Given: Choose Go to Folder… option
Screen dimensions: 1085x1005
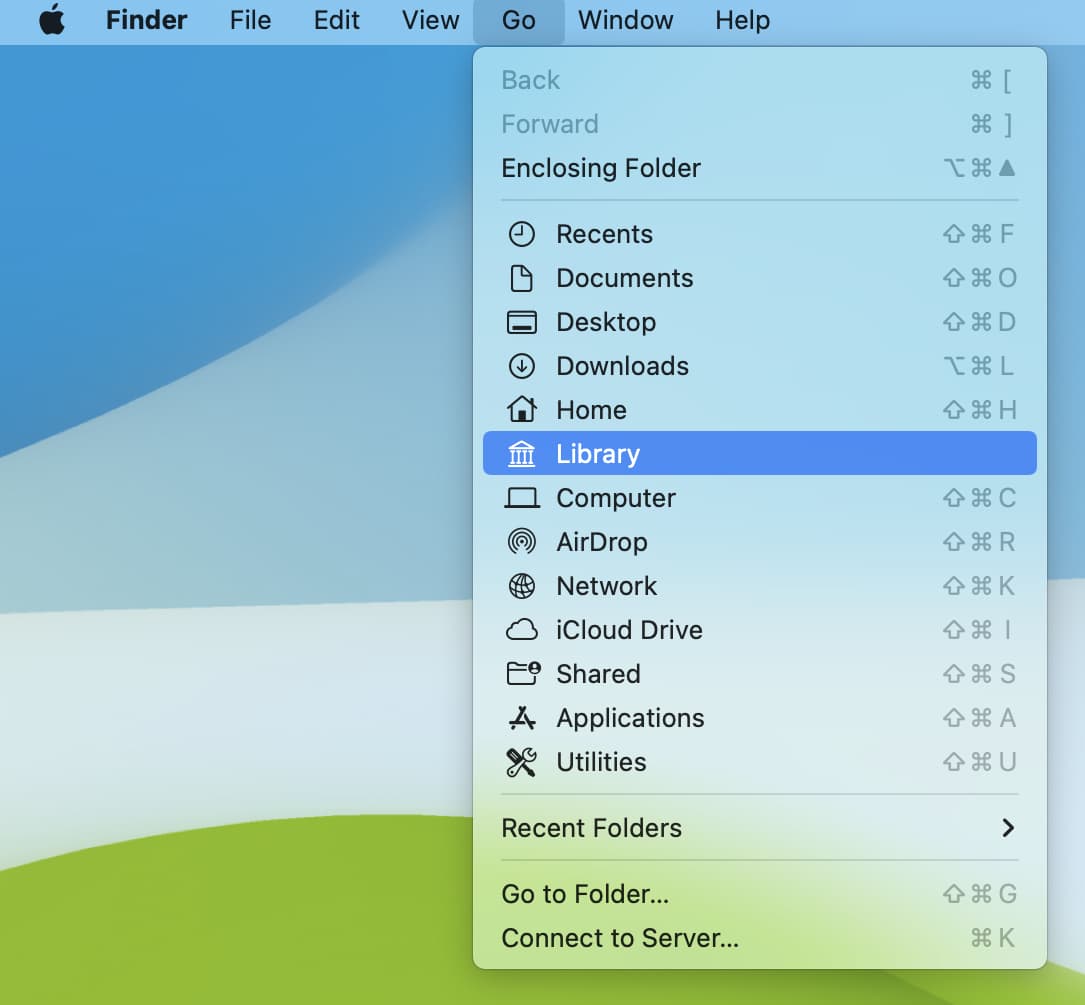Looking at the screenshot, I should pyautogui.click(x=759, y=894).
